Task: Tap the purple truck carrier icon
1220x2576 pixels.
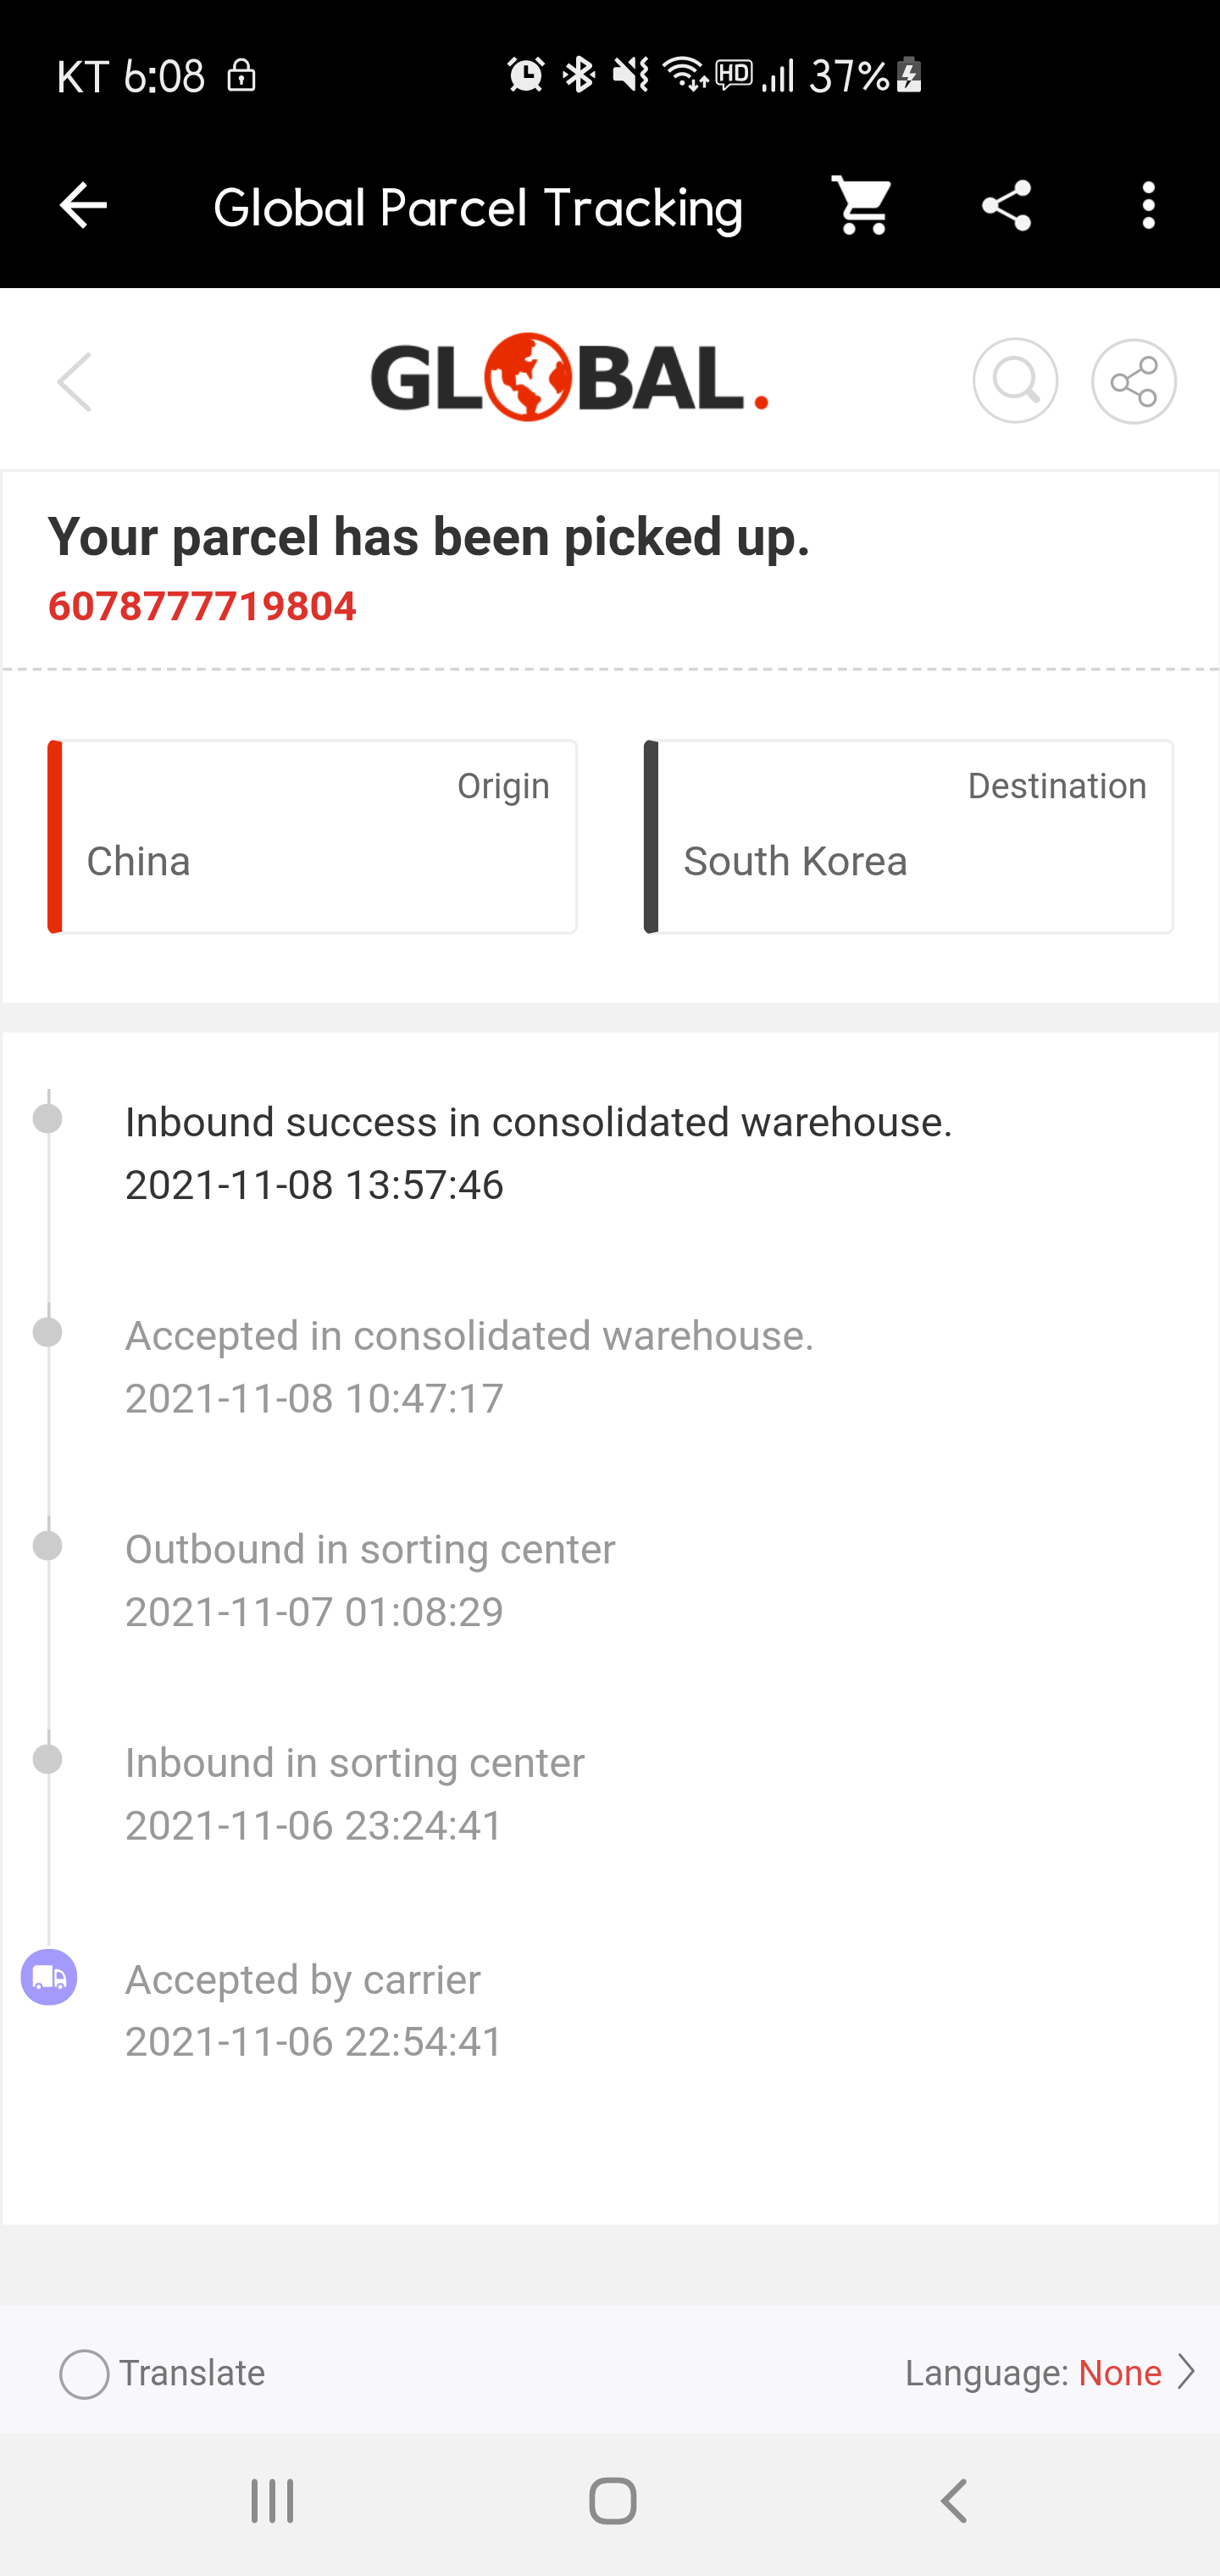Action: (x=48, y=1977)
